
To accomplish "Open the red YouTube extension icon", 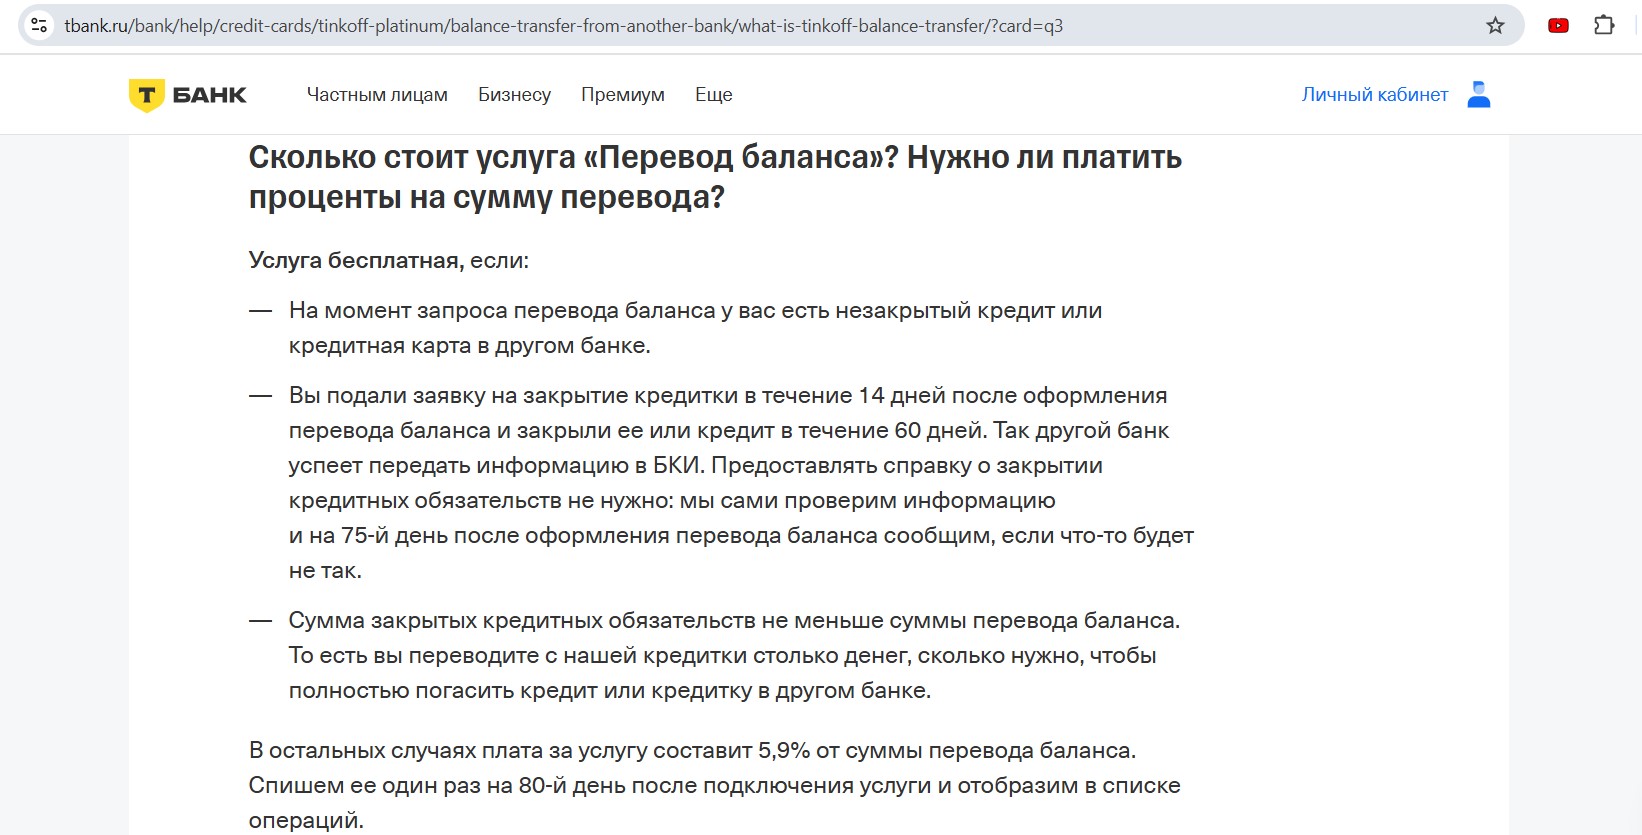I will (x=1558, y=26).
